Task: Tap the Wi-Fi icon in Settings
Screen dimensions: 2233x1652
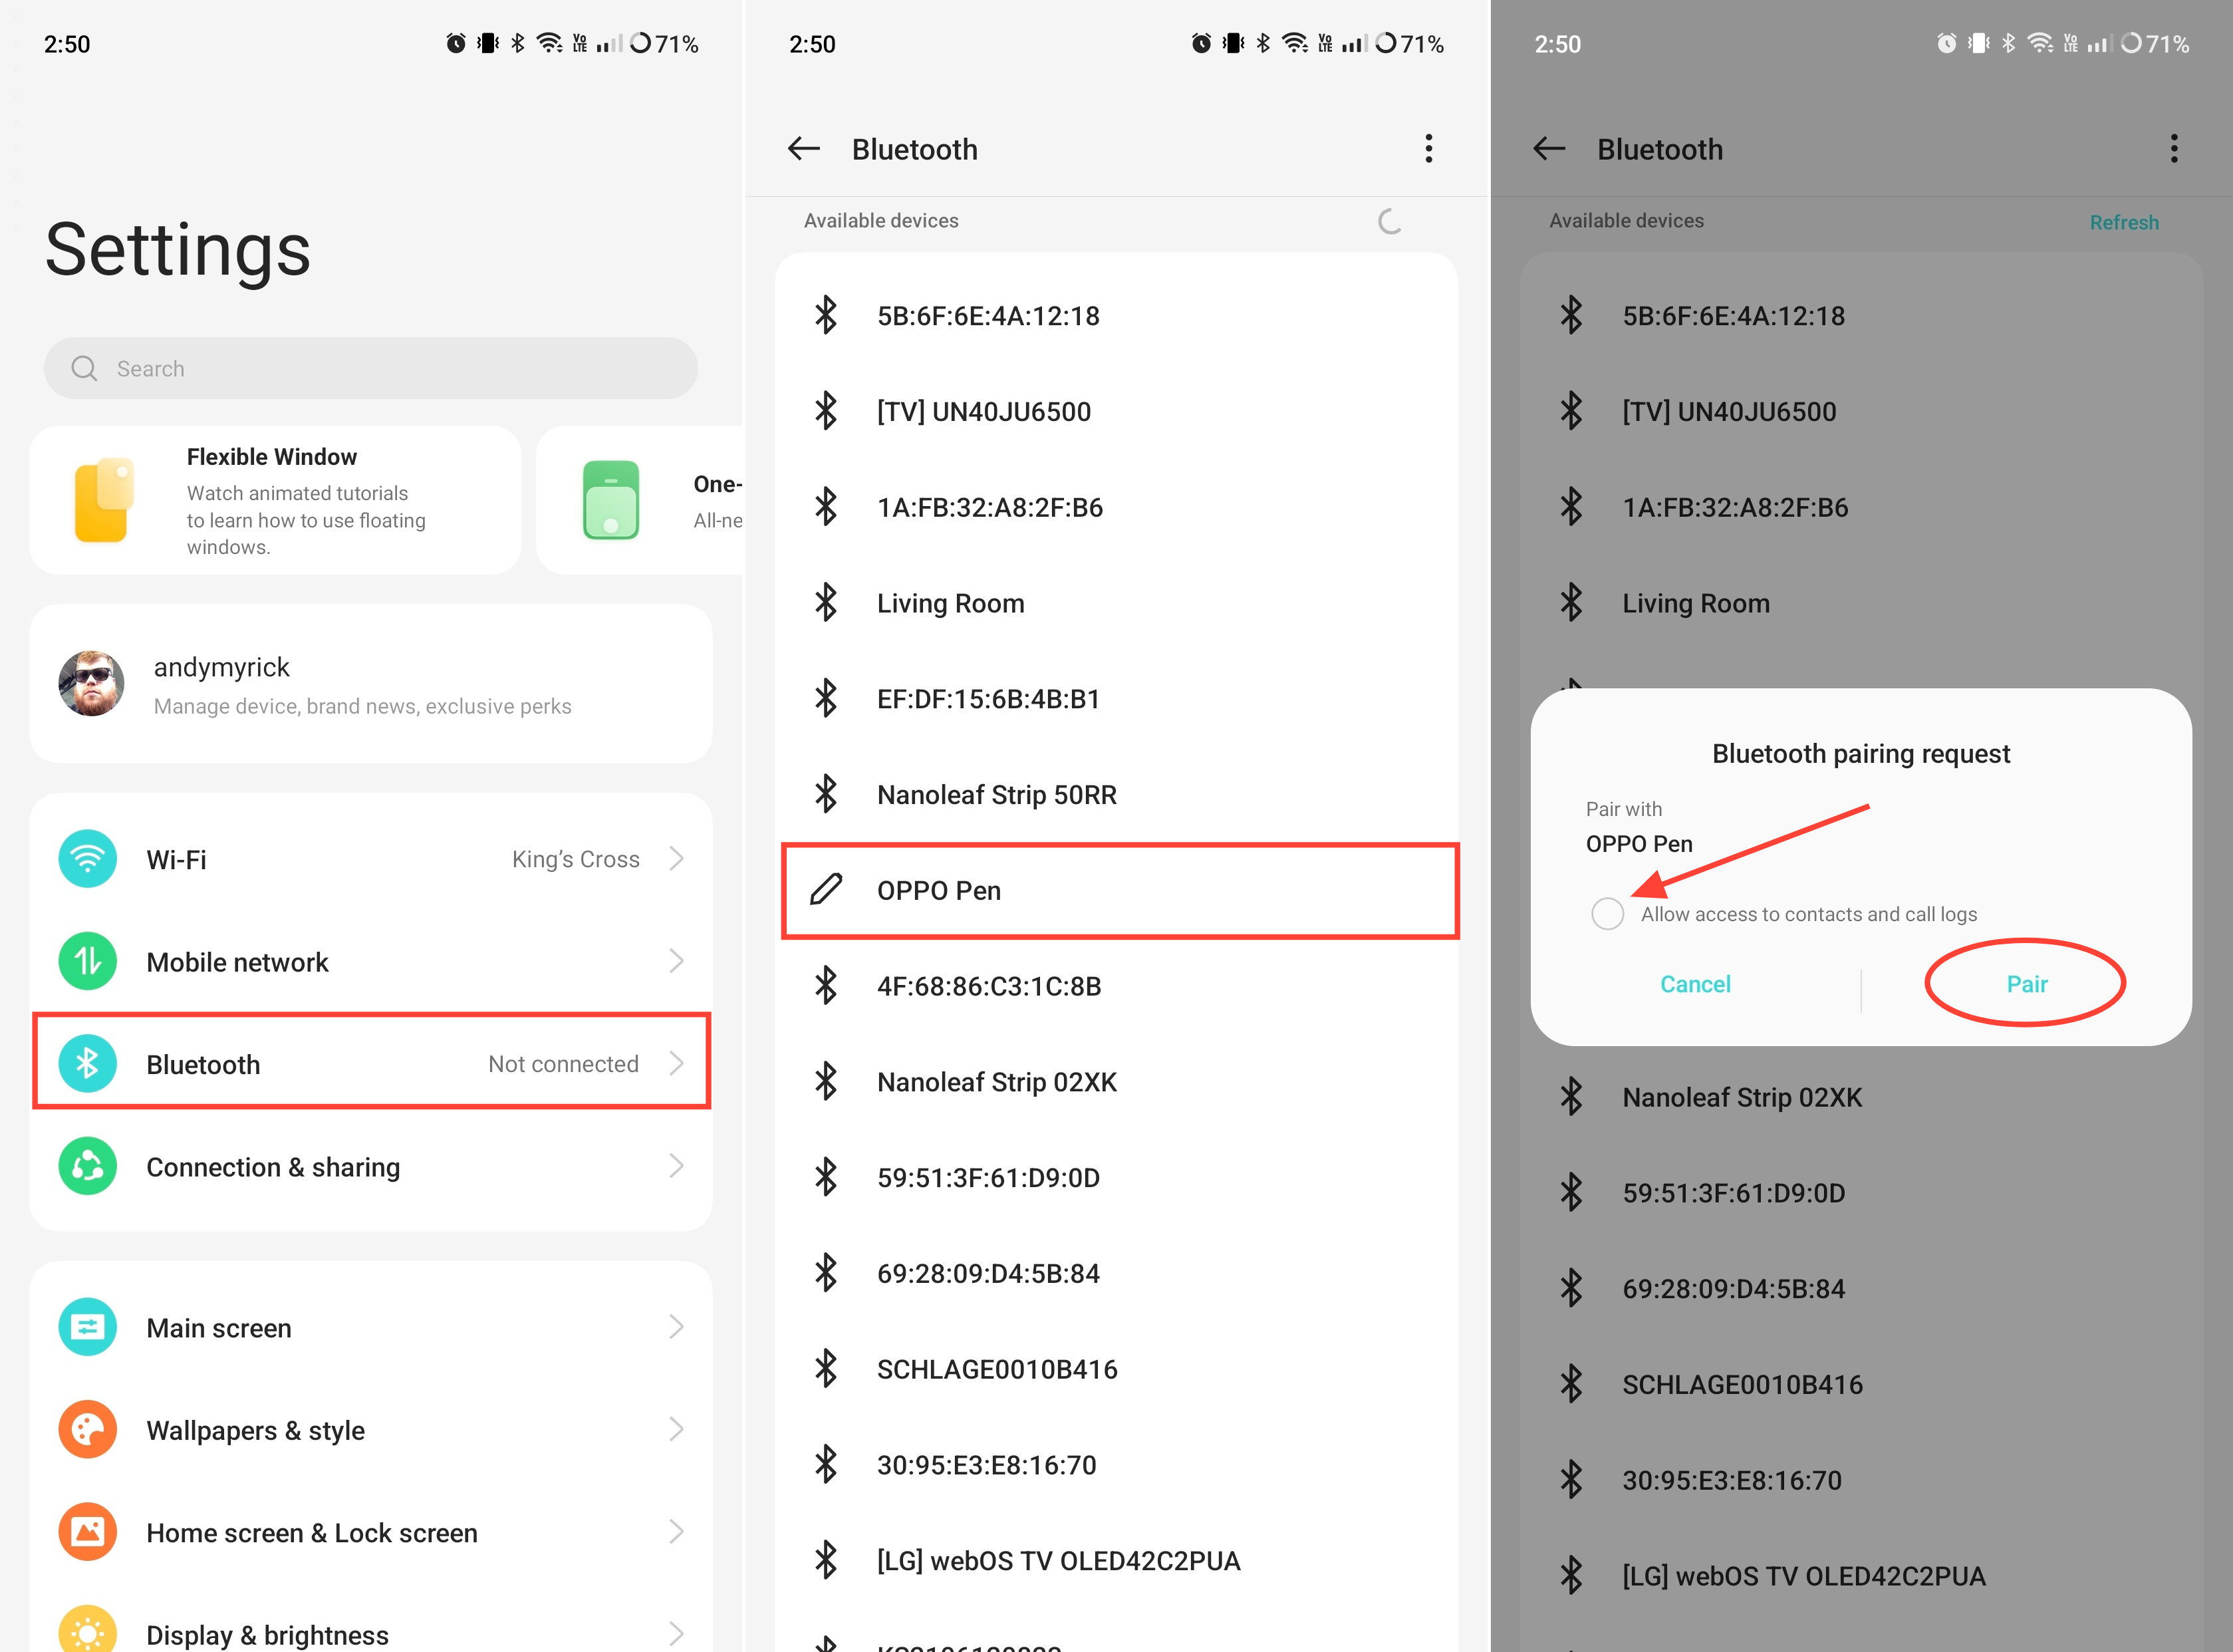Action: 88,859
